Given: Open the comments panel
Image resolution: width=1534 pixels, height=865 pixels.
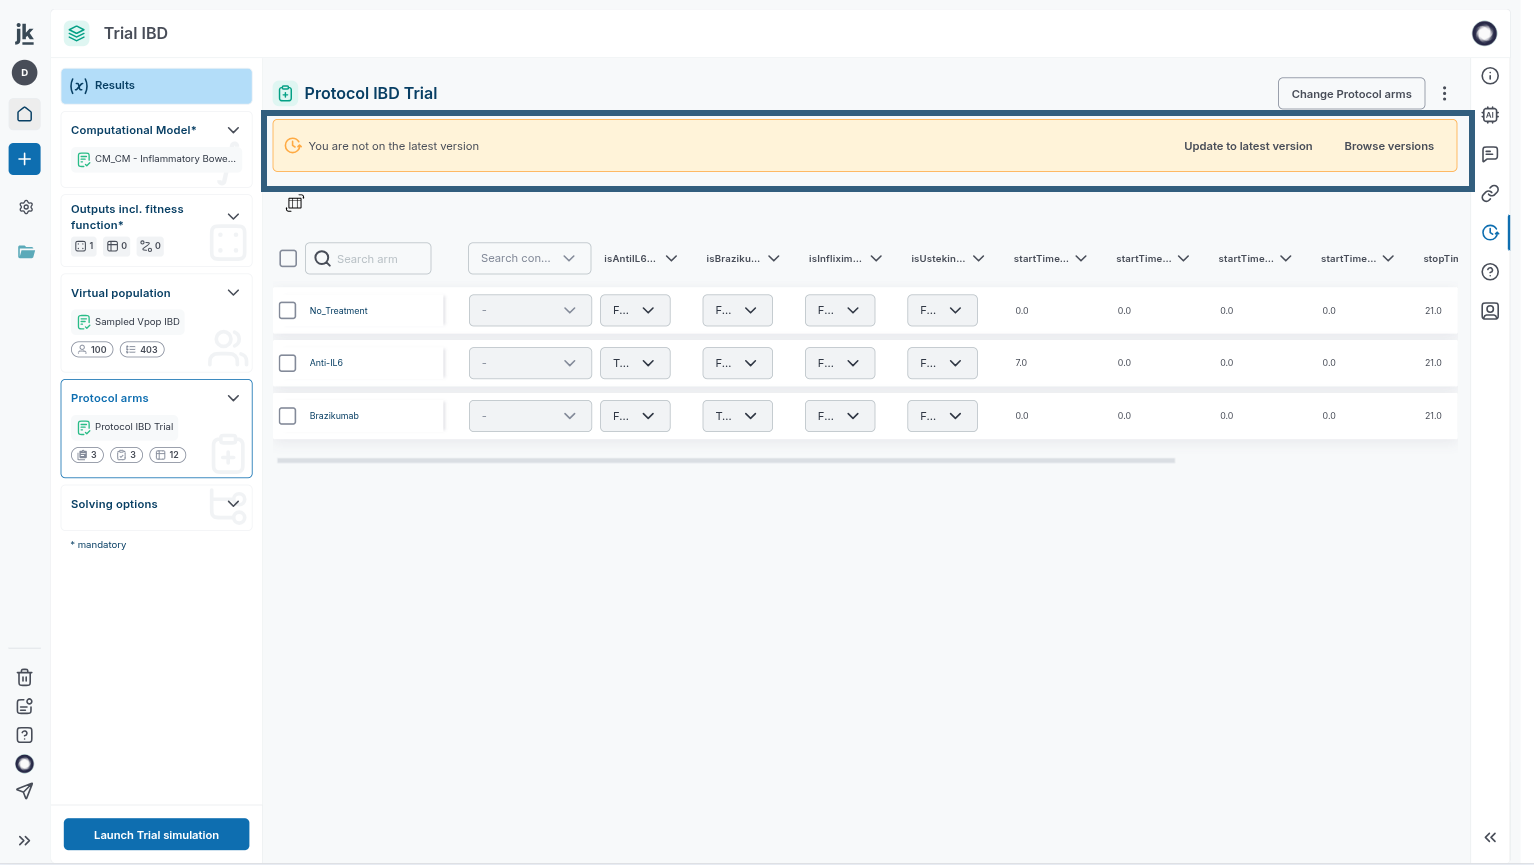Looking at the screenshot, I should [1490, 154].
